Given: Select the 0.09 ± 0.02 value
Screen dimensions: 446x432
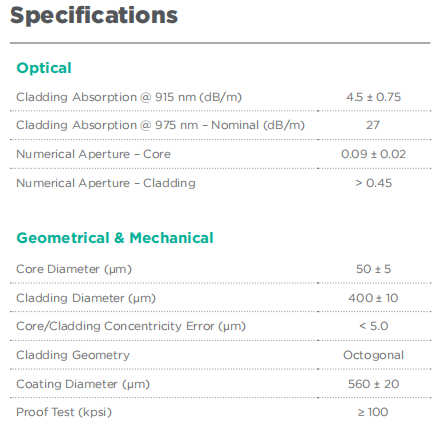Looking at the screenshot, I should [373, 154].
